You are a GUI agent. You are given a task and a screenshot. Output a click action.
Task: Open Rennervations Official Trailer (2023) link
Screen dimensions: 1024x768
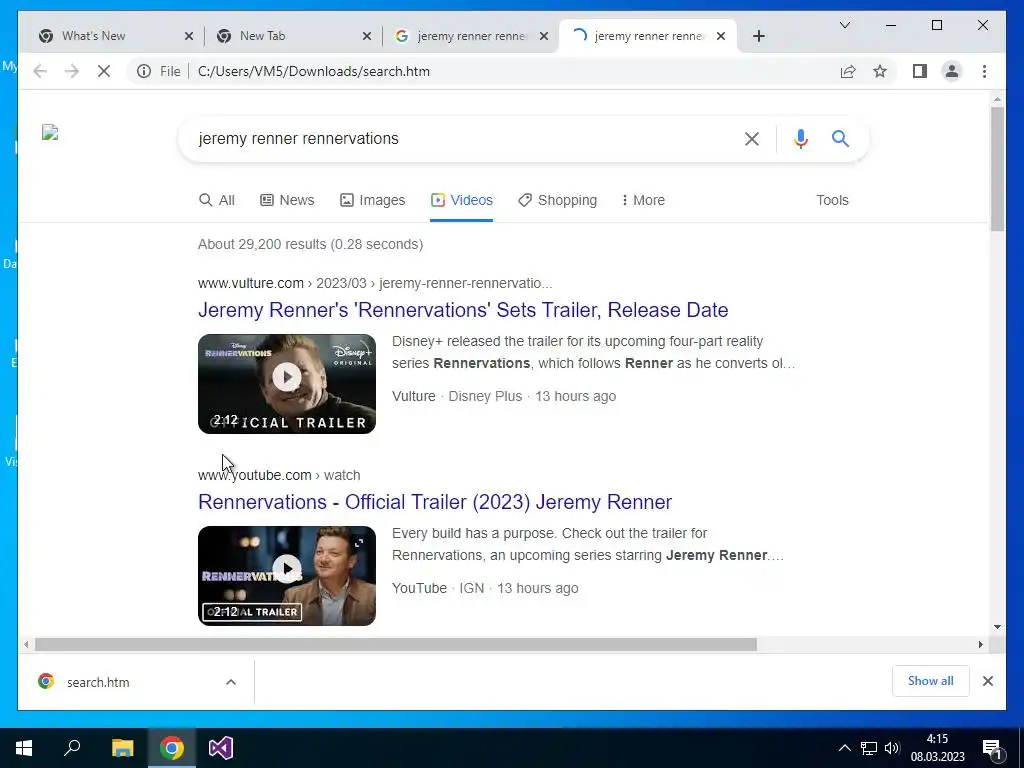(435, 502)
